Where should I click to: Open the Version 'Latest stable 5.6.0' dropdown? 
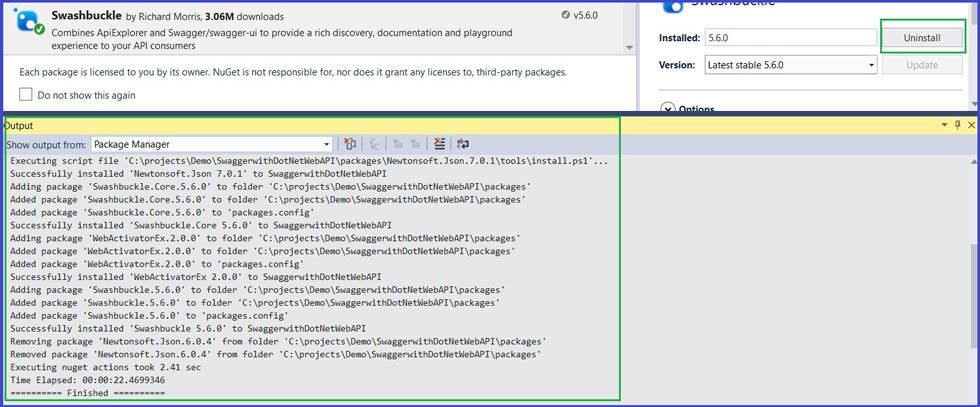click(x=789, y=65)
